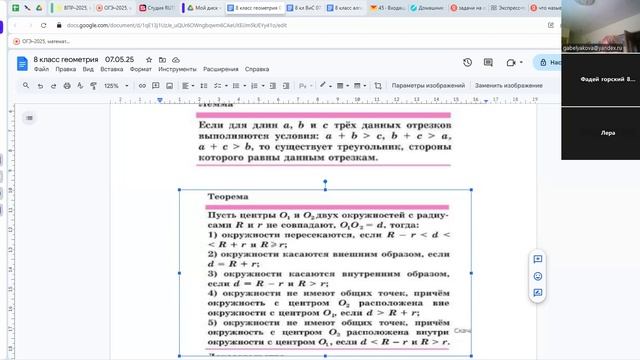The height and width of the screenshot is (360, 640).
Task: Open Параметры изображений options
Action: [428, 86]
